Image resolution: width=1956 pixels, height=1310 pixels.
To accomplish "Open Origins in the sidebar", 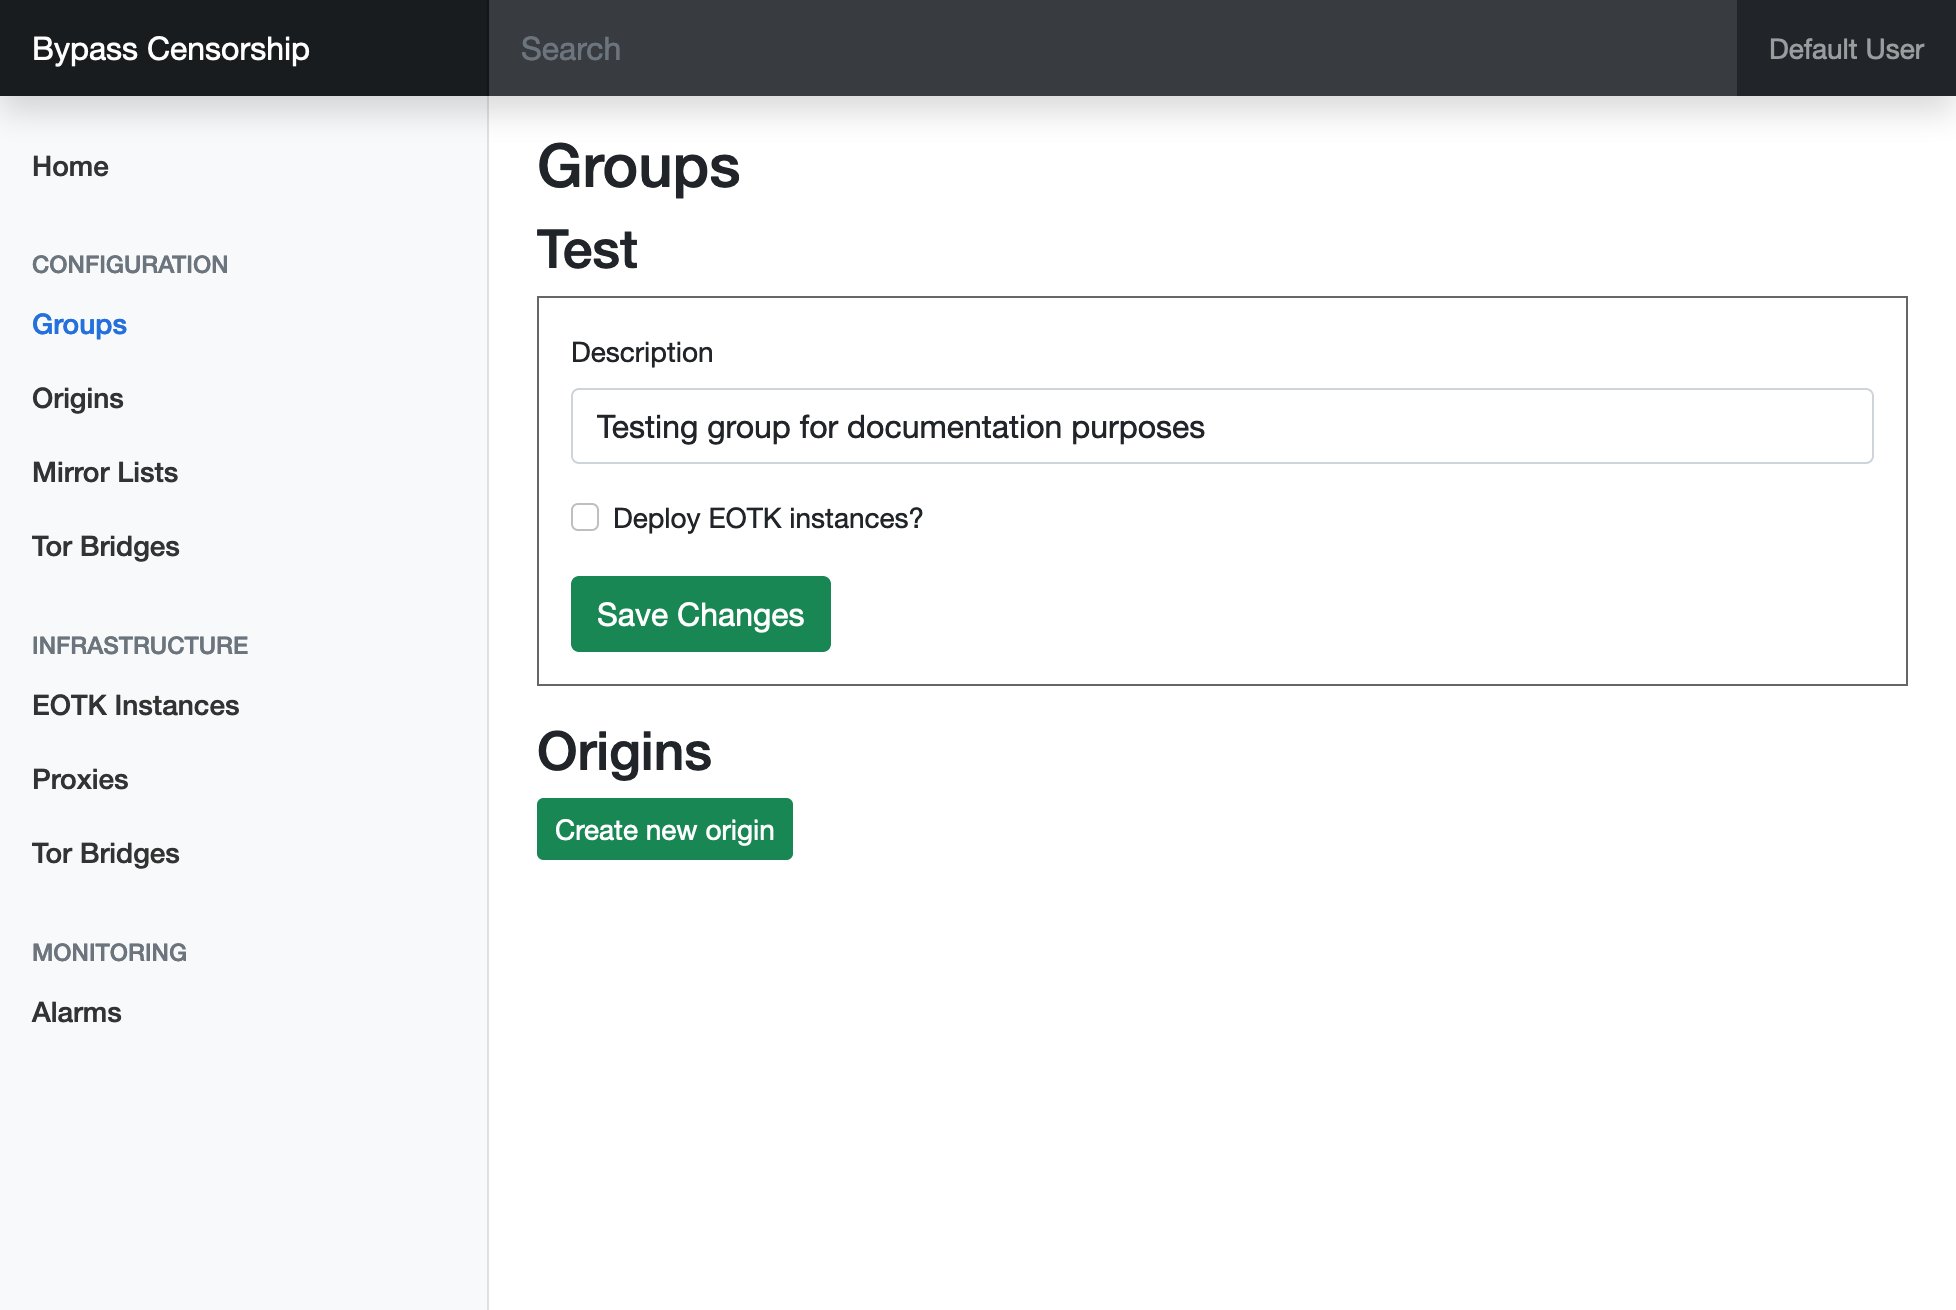I will (78, 398).
